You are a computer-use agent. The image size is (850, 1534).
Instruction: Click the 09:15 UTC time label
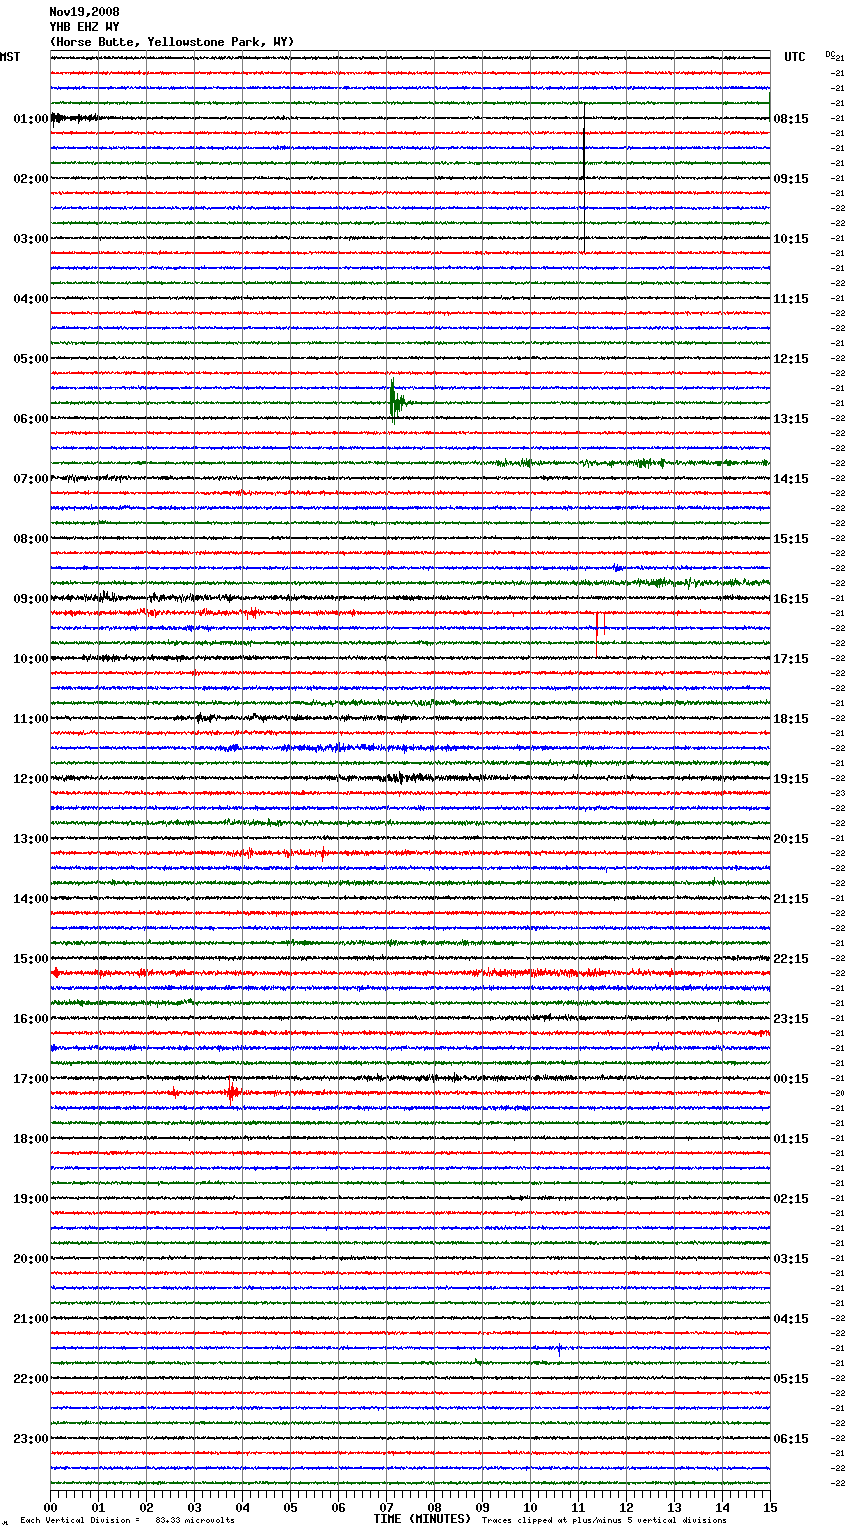[791, 179]
